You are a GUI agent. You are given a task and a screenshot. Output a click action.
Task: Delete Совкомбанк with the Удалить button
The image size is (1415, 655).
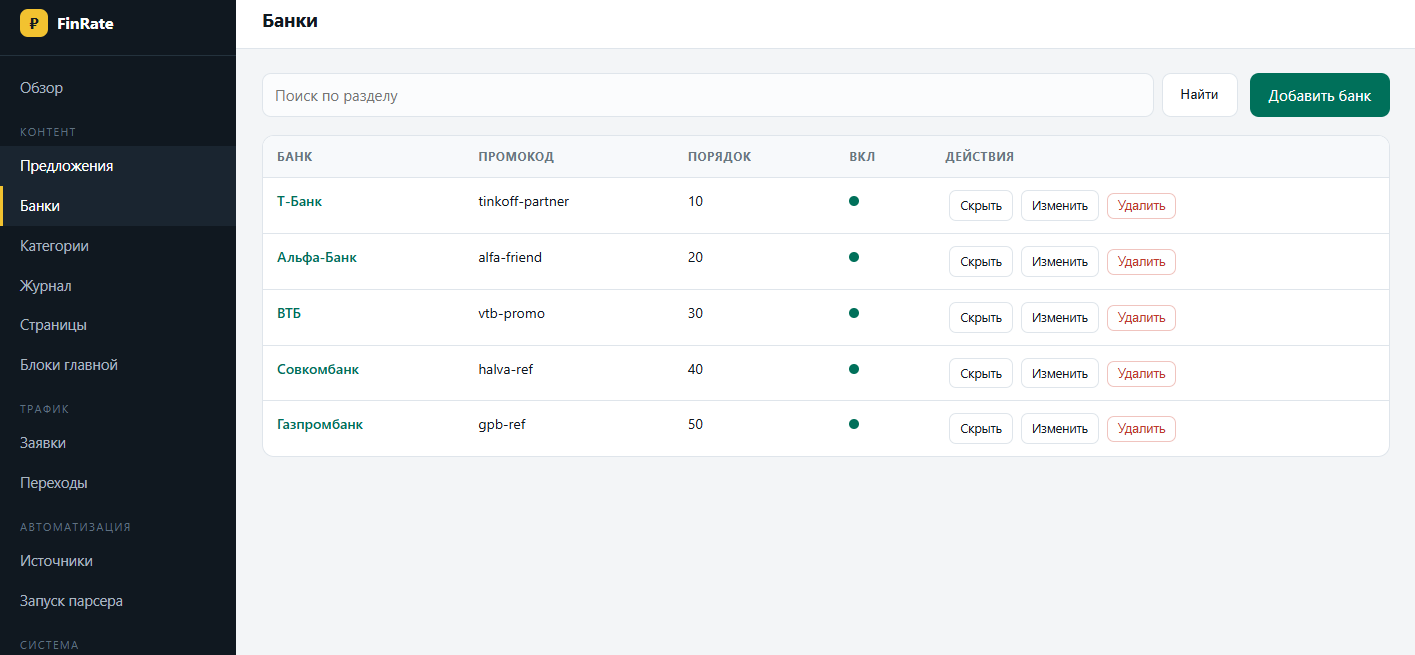tap(1141, 373)
